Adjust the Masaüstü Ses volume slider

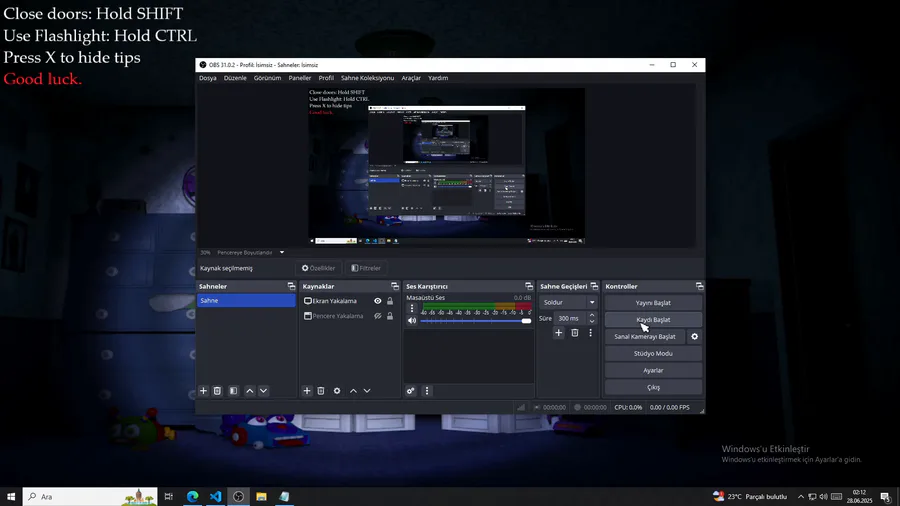476,321
